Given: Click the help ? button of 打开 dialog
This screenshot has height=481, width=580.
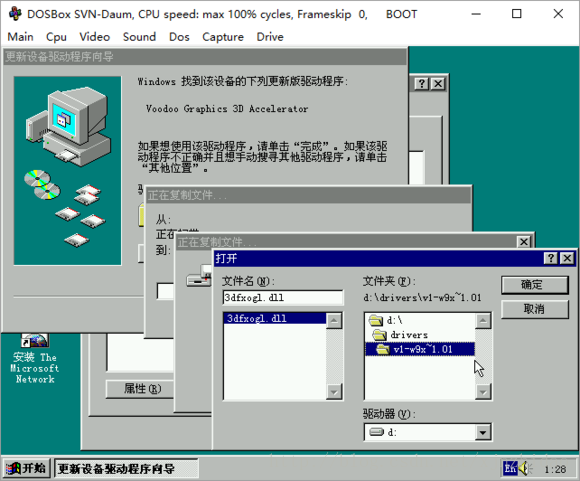Looking at the screenshot, I should (551, 258).
